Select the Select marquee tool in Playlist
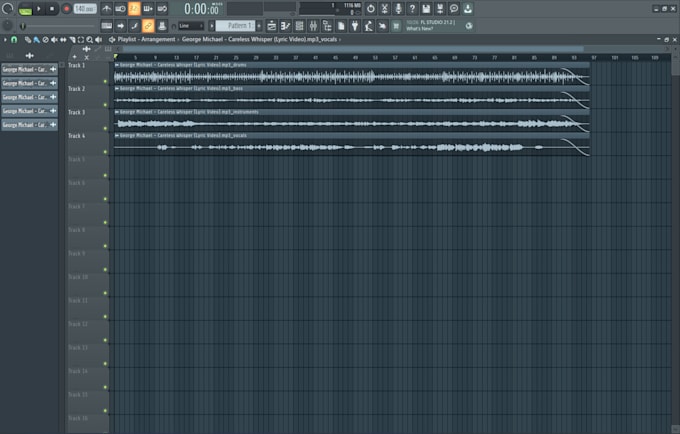 click(x=81, y=40)
